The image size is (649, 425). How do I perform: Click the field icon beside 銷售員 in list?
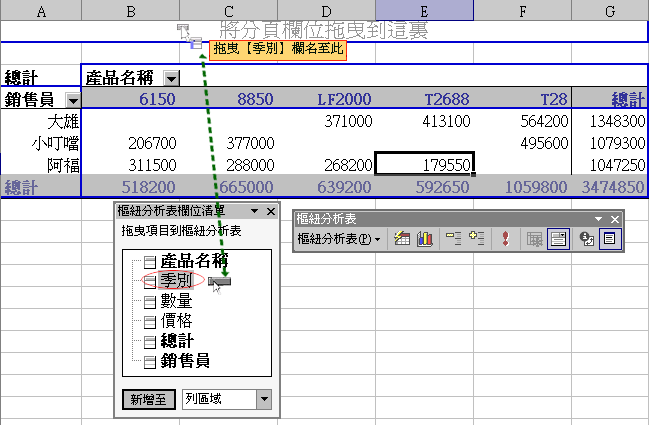point(149,363)
